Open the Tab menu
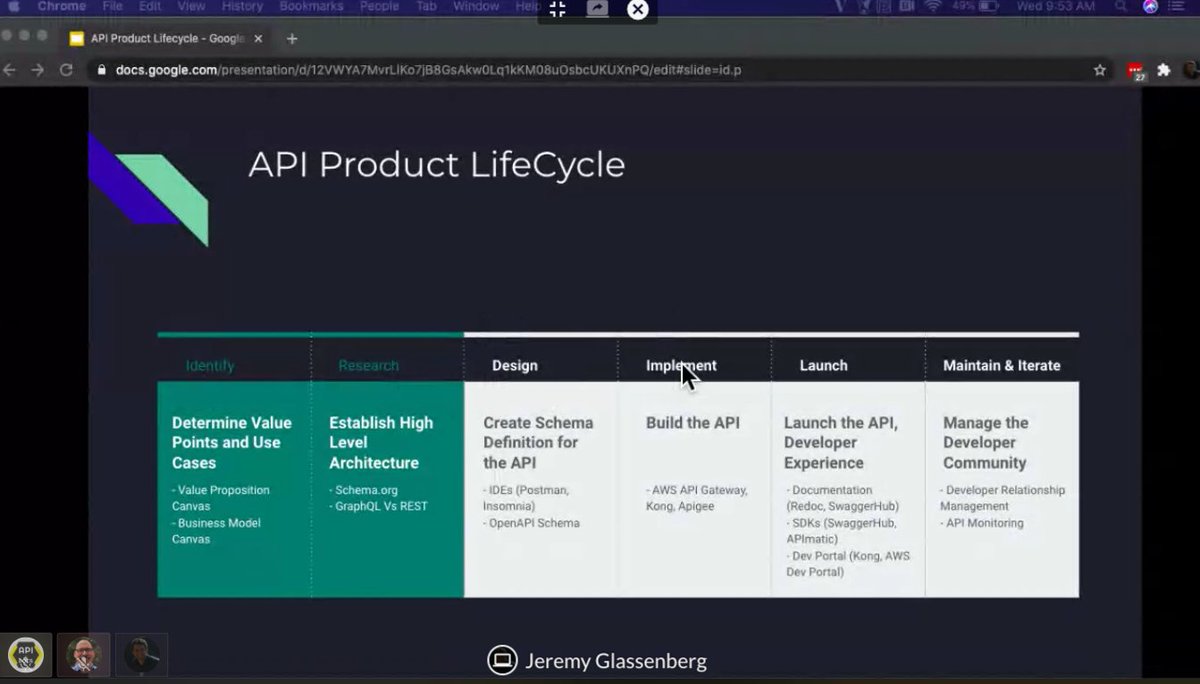Viewport: 1200px width, 684px height. tap(426, 6)
